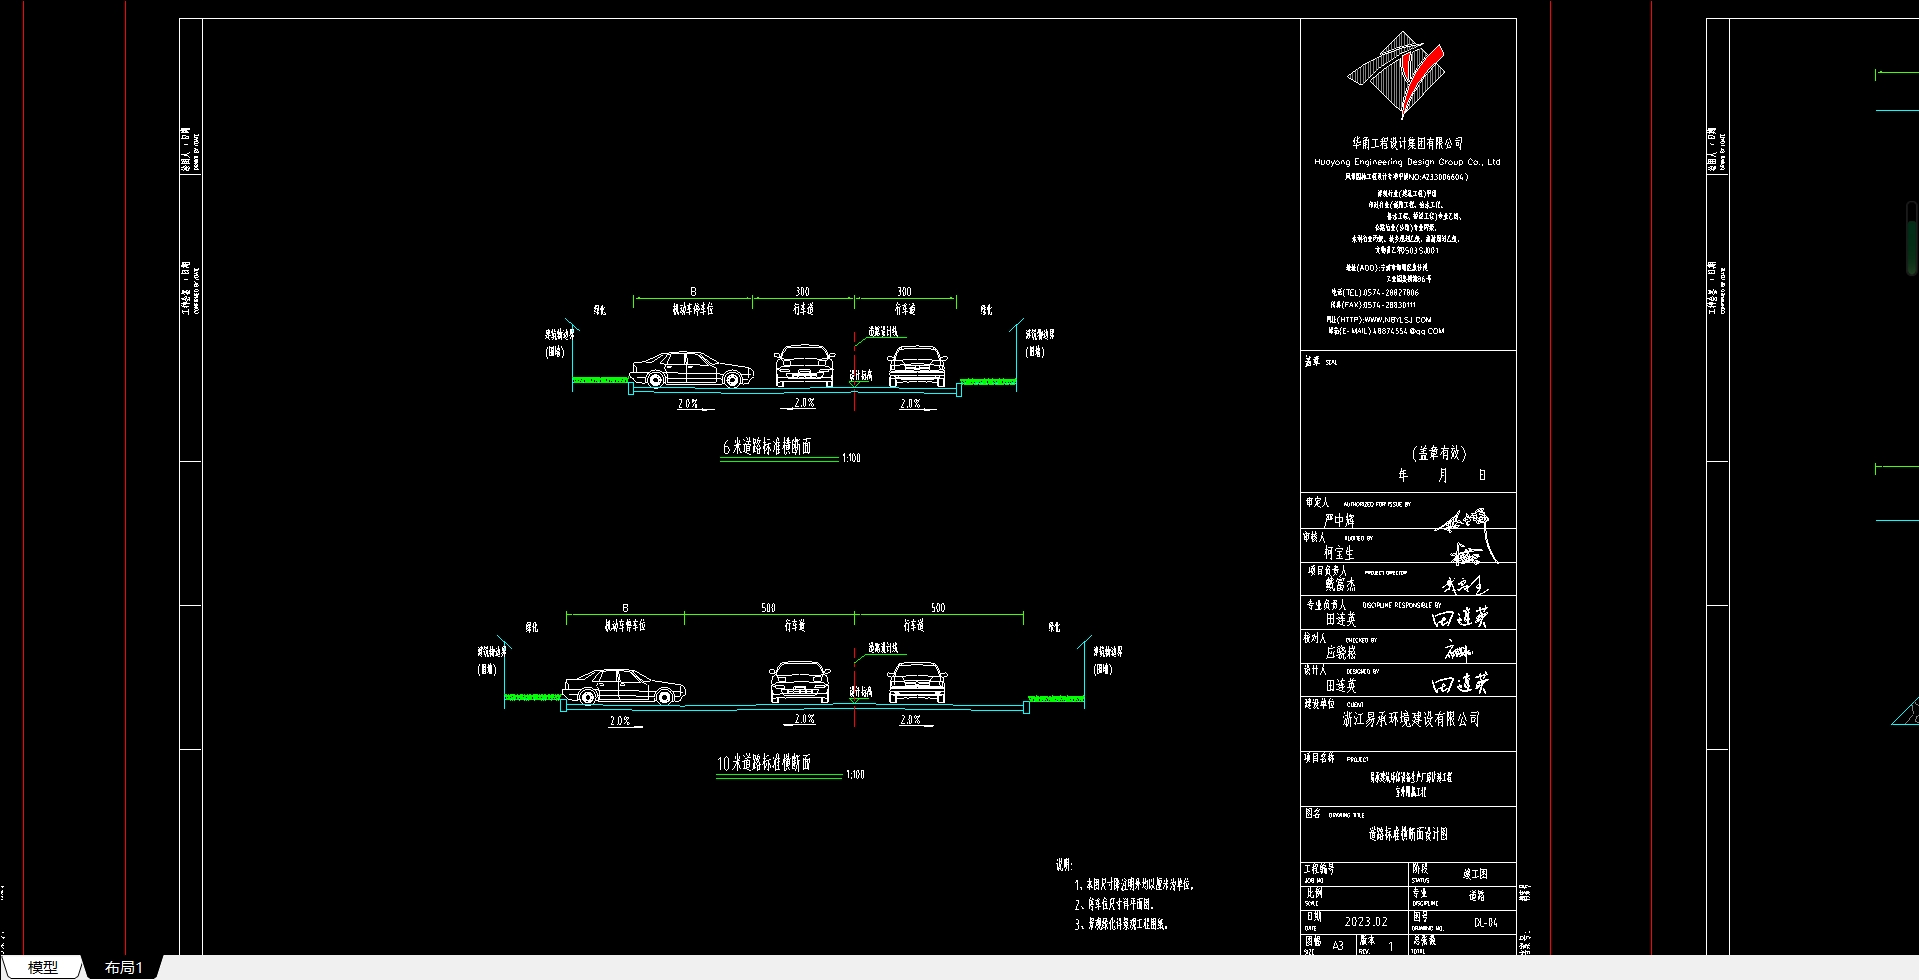Image resolution: width=1919 pixels, height=980 pixels.
Task: Select the 设计标高 marker in 10米 section
Action: pos(861,692)
